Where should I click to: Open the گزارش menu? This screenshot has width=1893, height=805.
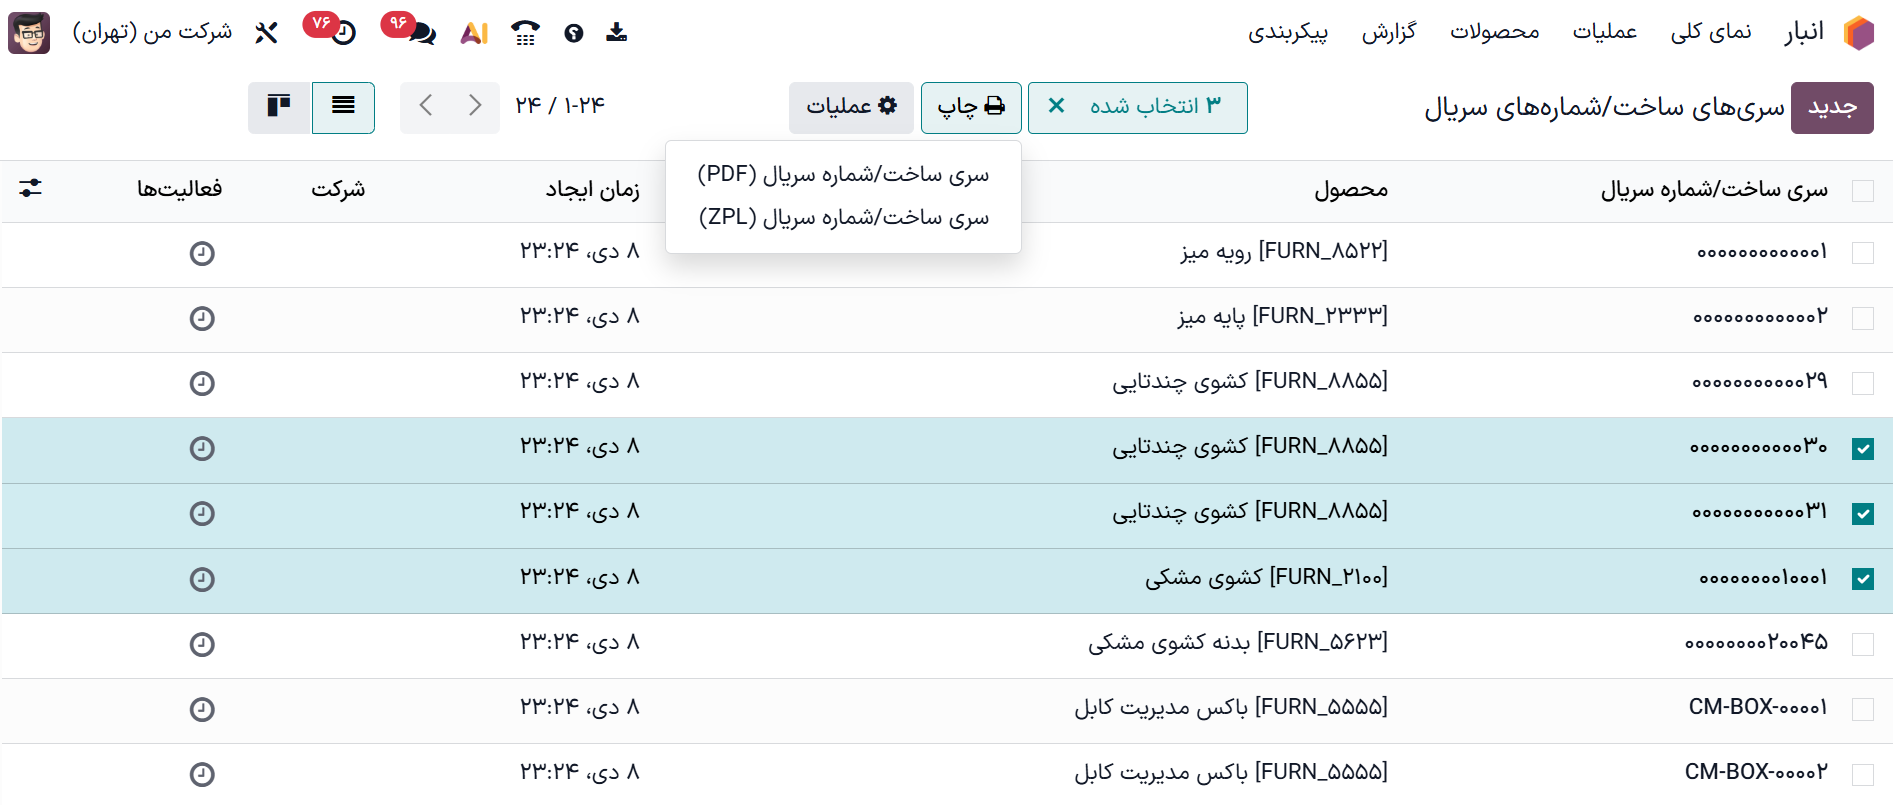(x=1389, y=33)
